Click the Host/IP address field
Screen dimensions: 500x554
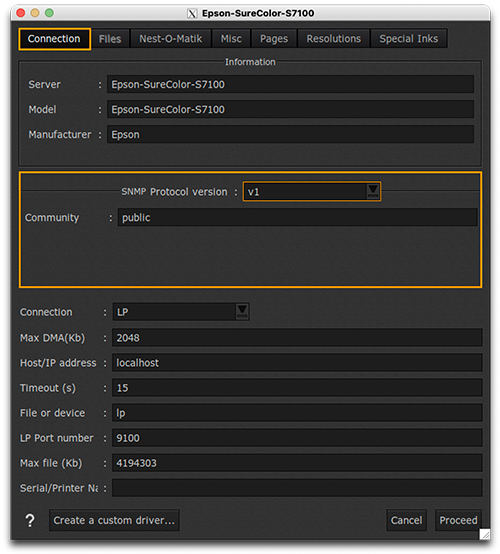pyautogui.click(x=297, y=363)
